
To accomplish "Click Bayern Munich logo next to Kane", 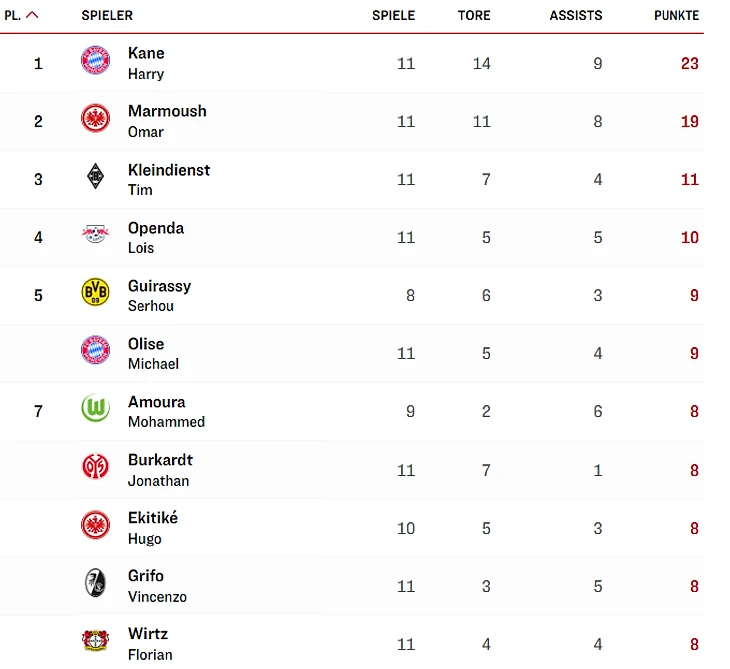I will click(x=95, y=61).
